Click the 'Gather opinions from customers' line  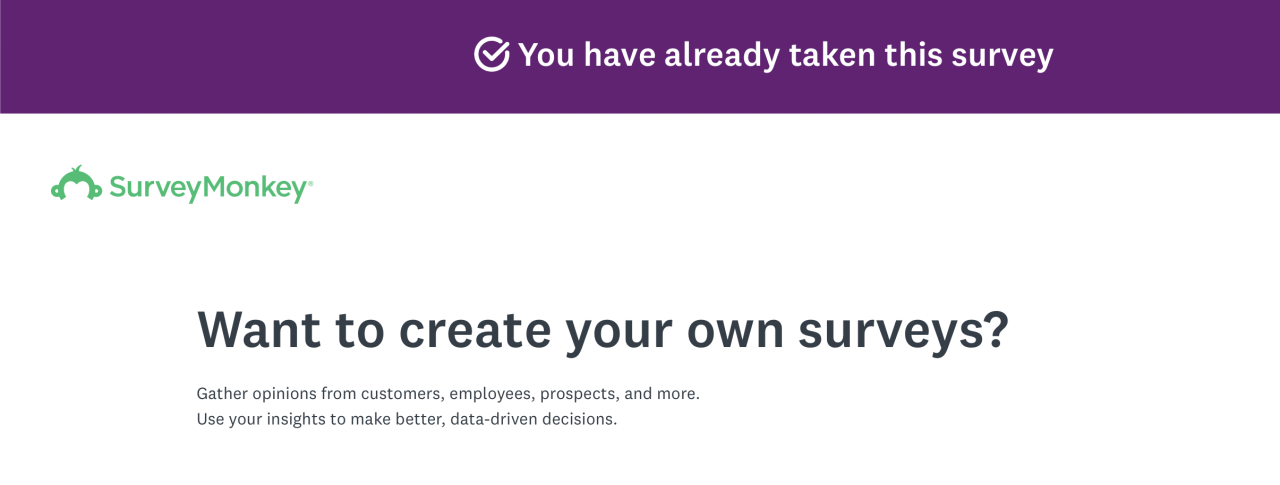(x=448, y=393)
